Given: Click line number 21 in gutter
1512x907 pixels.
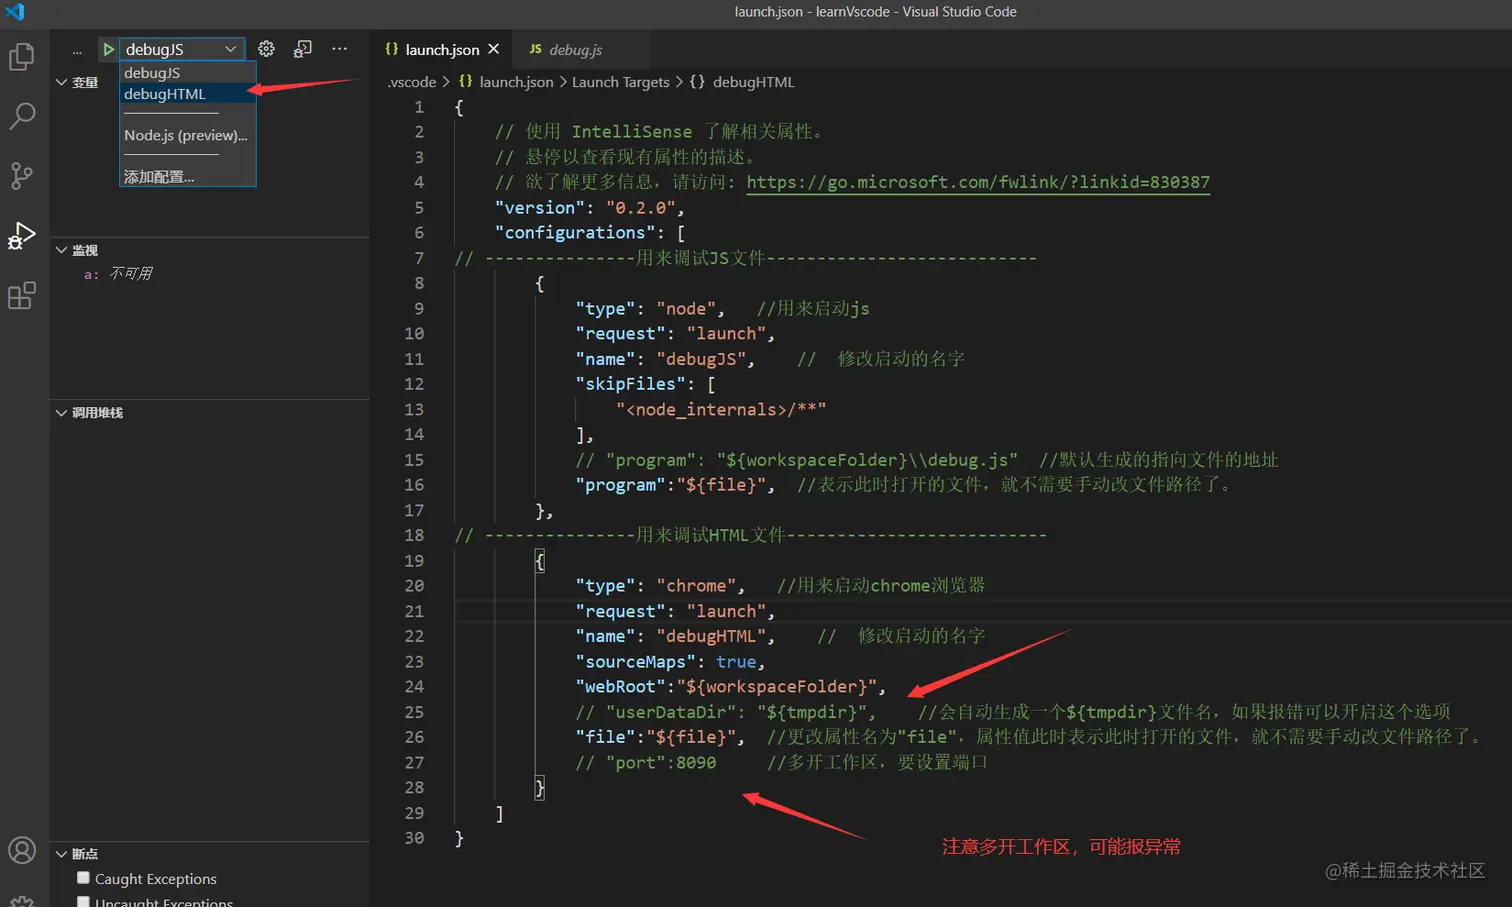Looking at the screenshot, I should 414,611.
